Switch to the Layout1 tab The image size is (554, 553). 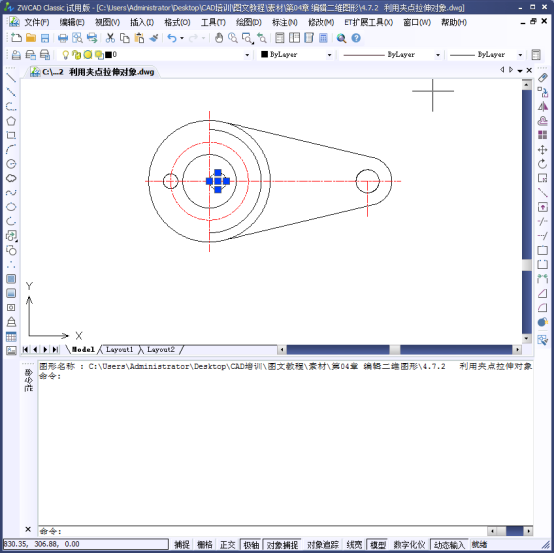point(119,349)
